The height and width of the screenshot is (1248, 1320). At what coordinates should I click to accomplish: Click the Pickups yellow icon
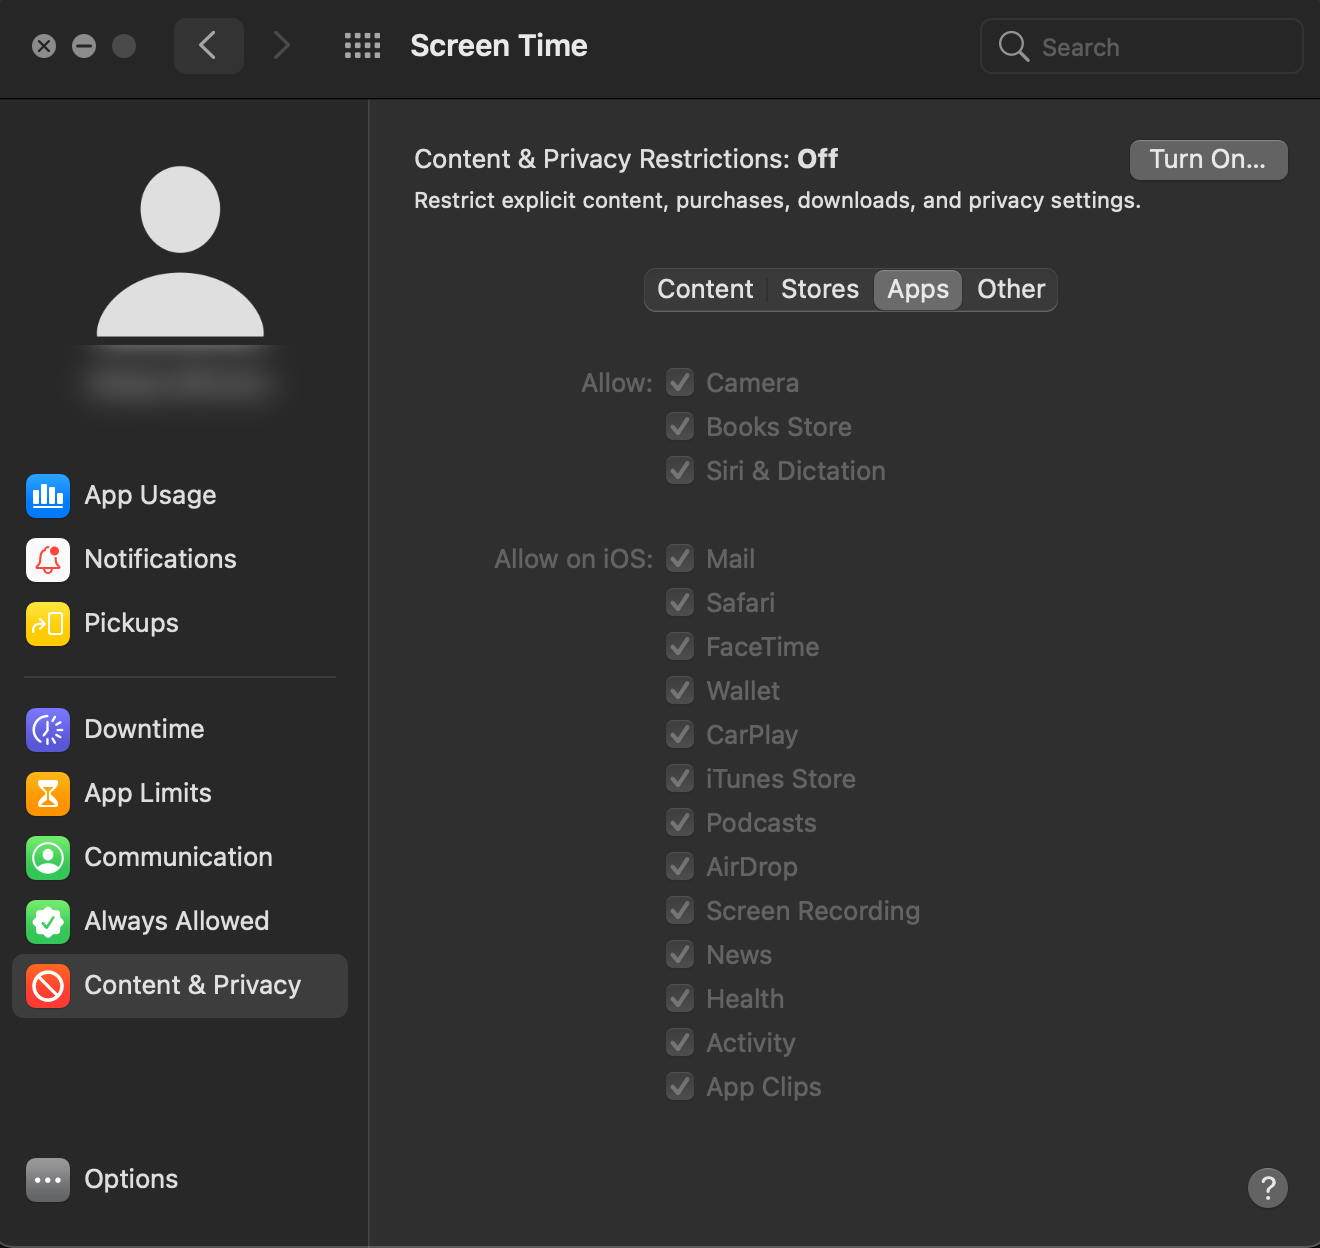pos(48,624)
